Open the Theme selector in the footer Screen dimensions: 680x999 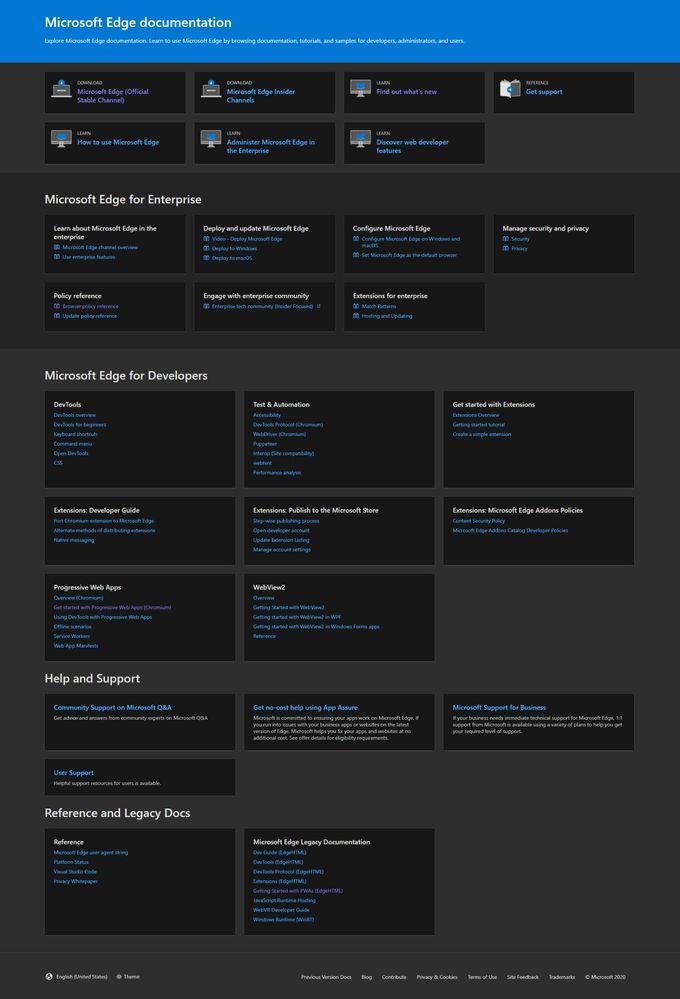[127, 977]
